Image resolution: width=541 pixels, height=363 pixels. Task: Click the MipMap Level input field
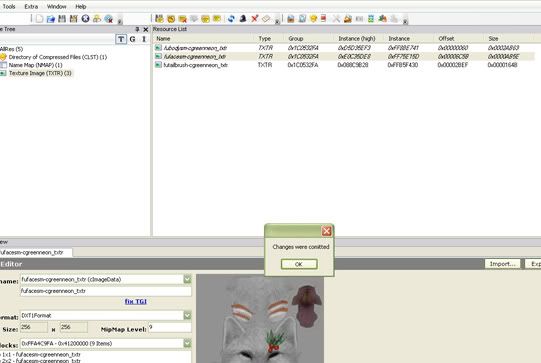(170, 327)
